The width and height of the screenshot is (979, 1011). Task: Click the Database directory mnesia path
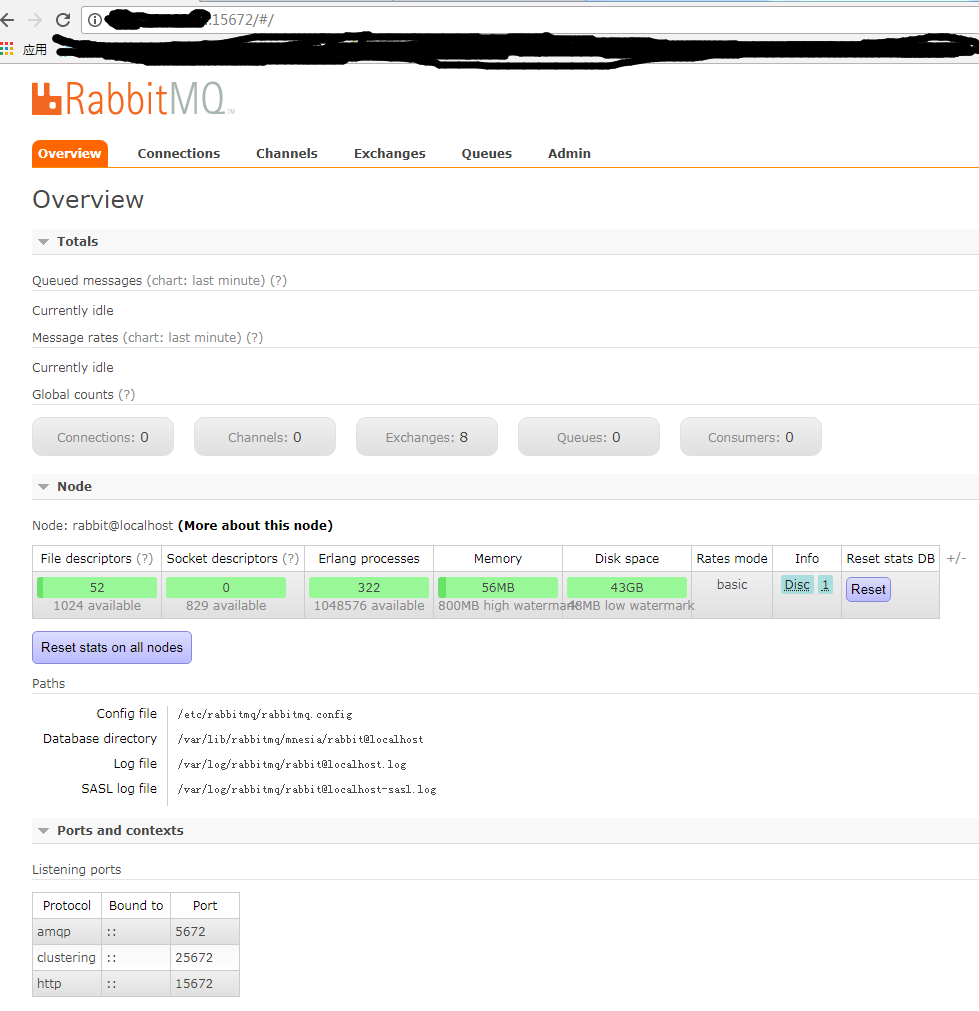tap(301, 740)
